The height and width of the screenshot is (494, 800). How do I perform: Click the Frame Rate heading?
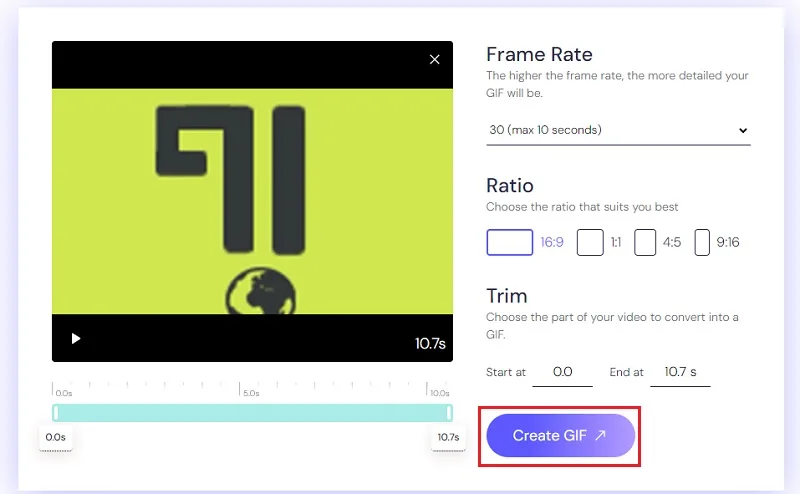(x=539, y=55)
